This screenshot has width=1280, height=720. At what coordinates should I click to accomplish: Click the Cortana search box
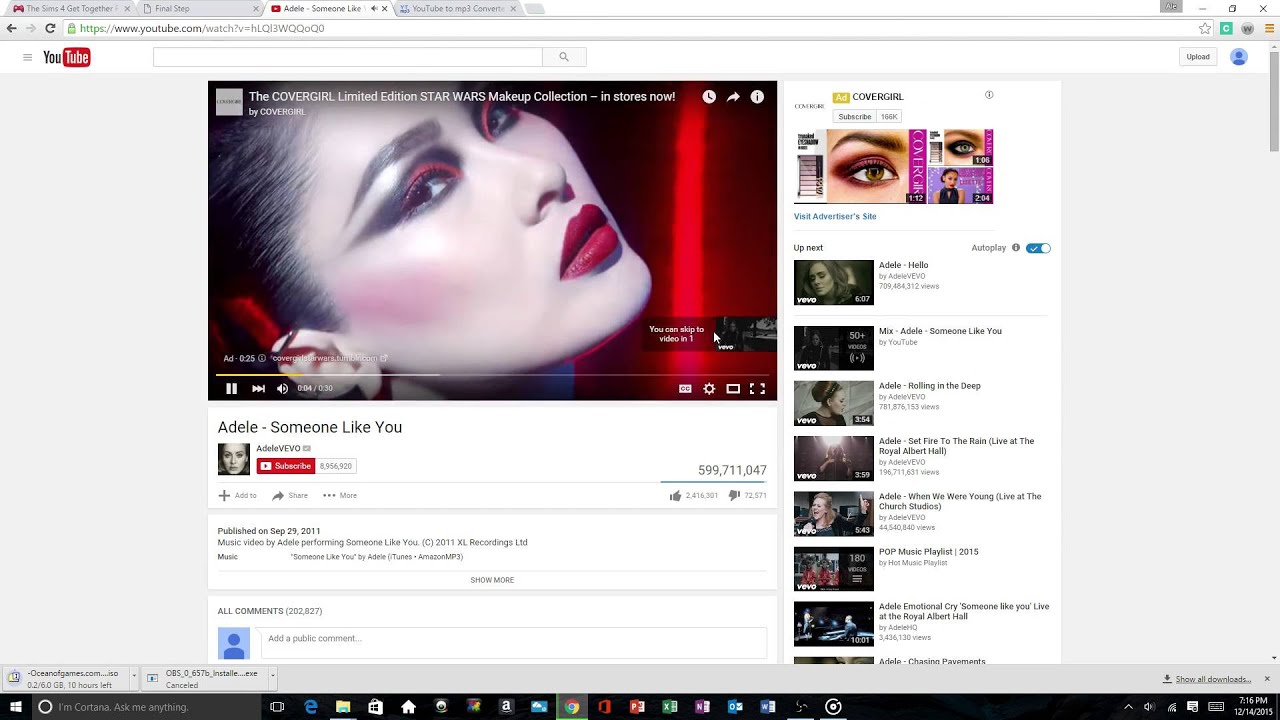pos(145,707)
